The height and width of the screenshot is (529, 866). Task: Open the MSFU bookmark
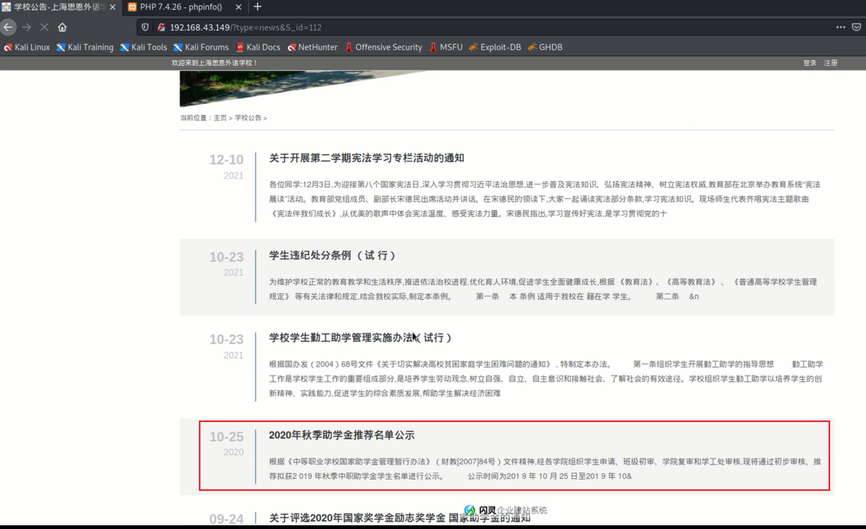(x=446, y=47)
